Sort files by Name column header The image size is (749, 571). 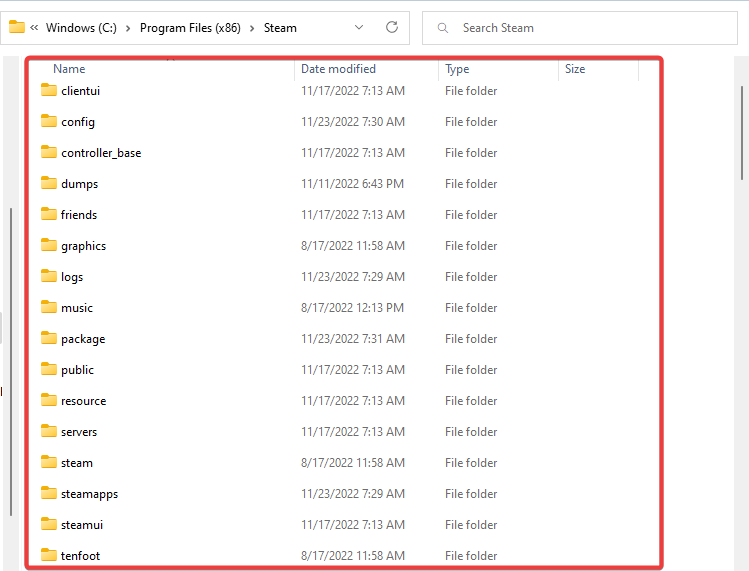(x=69, y=69)
